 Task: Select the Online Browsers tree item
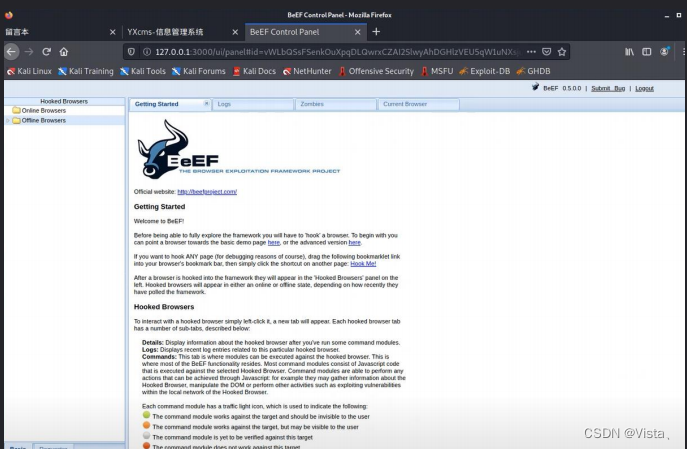coord(64,110)
